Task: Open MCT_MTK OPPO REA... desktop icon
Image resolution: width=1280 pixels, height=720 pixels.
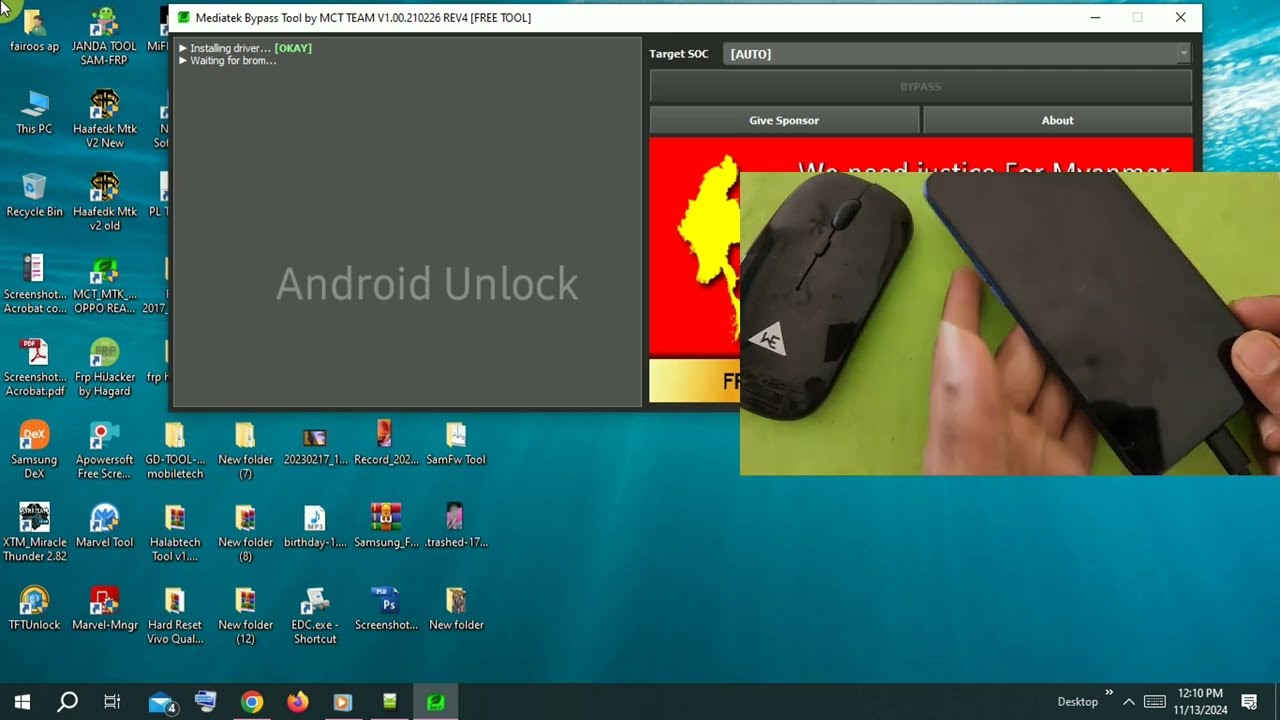Action: (104, 285)
